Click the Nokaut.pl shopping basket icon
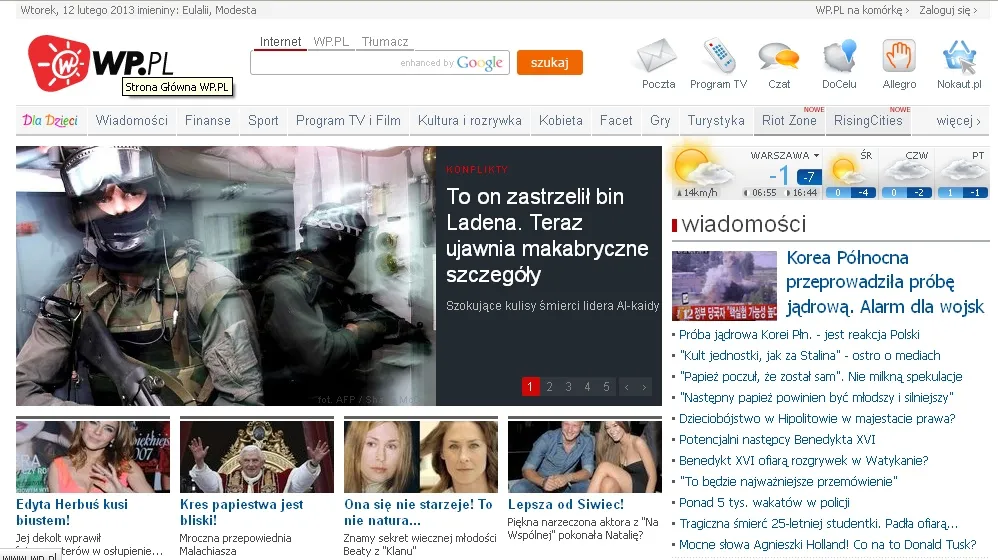The width and height of the screenshot is (998, 560). coord(959,56)
